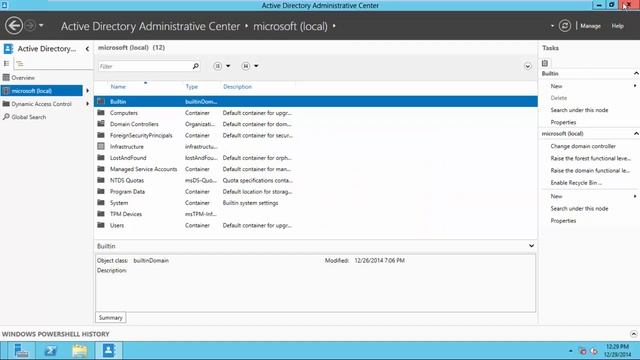Click the Tasks pane icon
The width and height of the screenshot is (640, 360).
545,63
